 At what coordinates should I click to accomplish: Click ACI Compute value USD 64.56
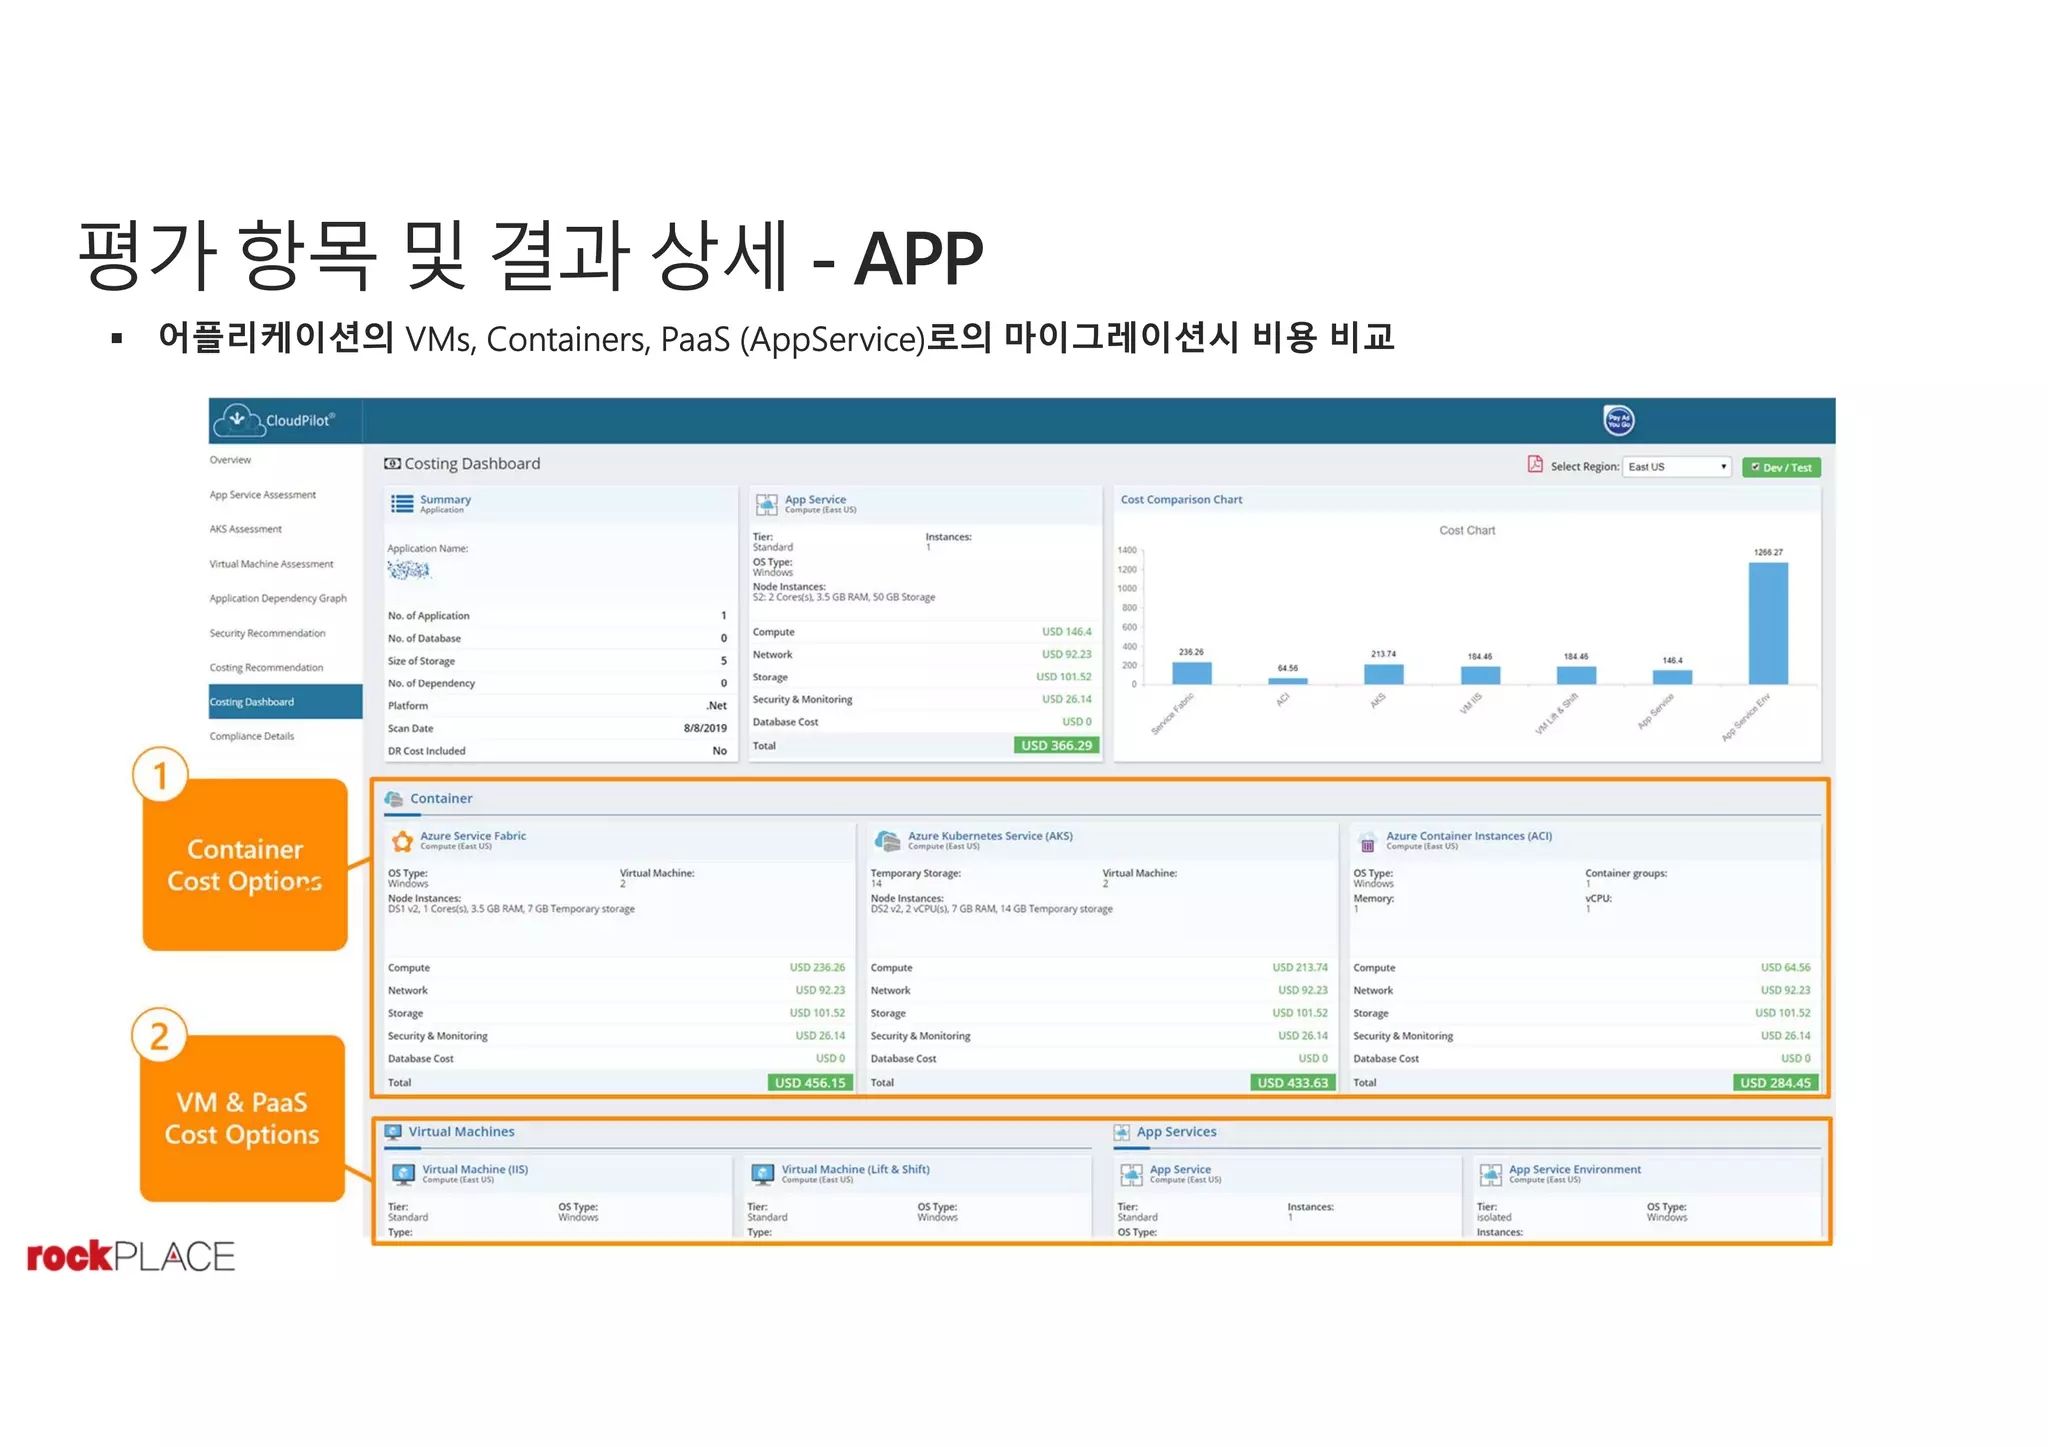pyautogui.click(x=1786, y=967)
